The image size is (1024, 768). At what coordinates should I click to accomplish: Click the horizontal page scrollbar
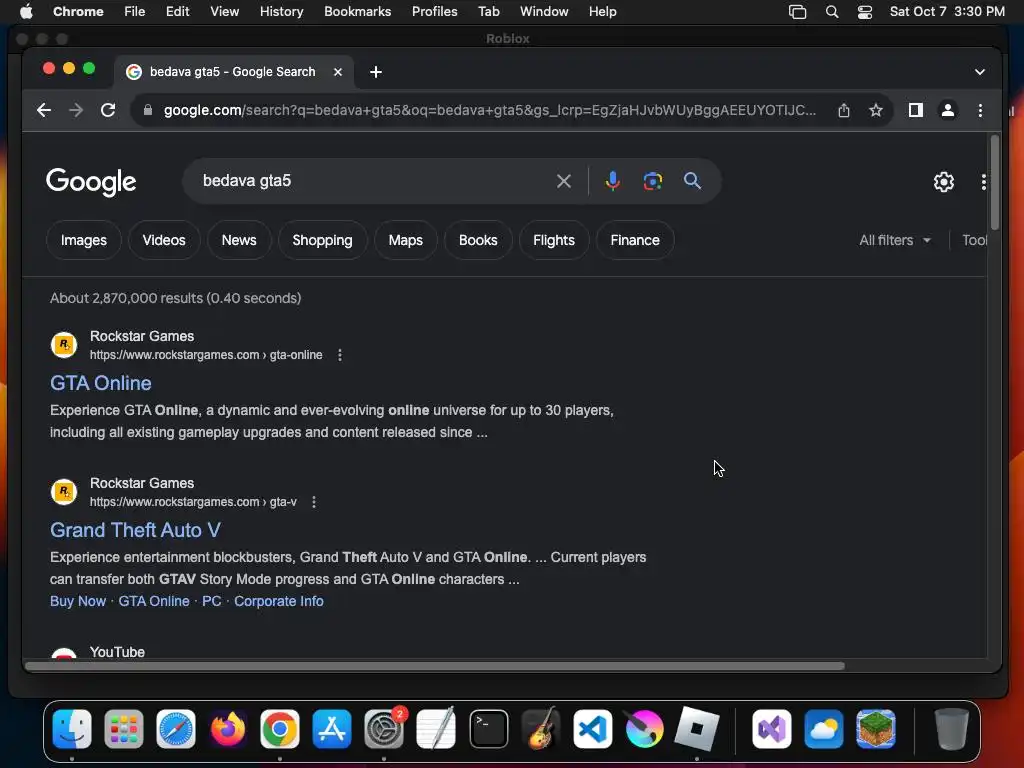pos(435,666)
